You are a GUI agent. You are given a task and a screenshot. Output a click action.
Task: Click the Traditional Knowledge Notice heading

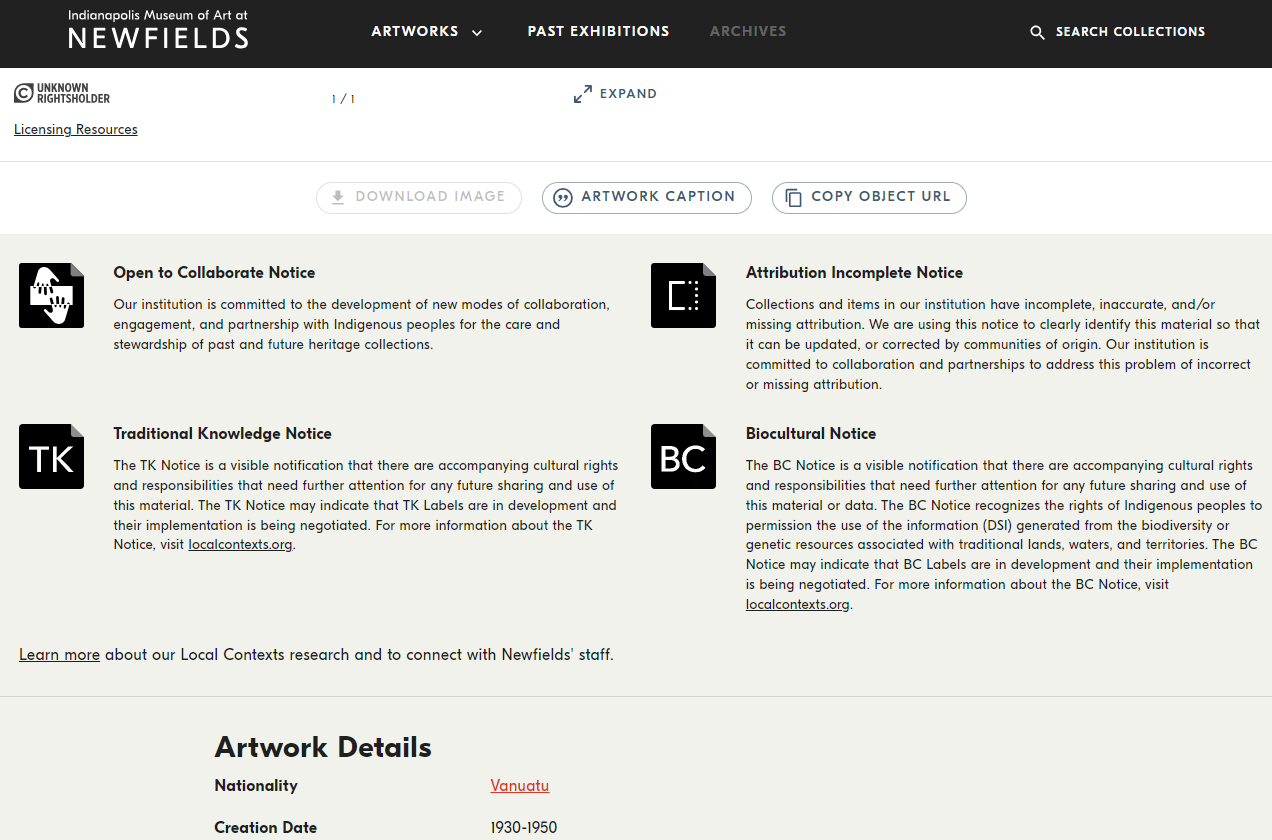(x=222, y=434)
